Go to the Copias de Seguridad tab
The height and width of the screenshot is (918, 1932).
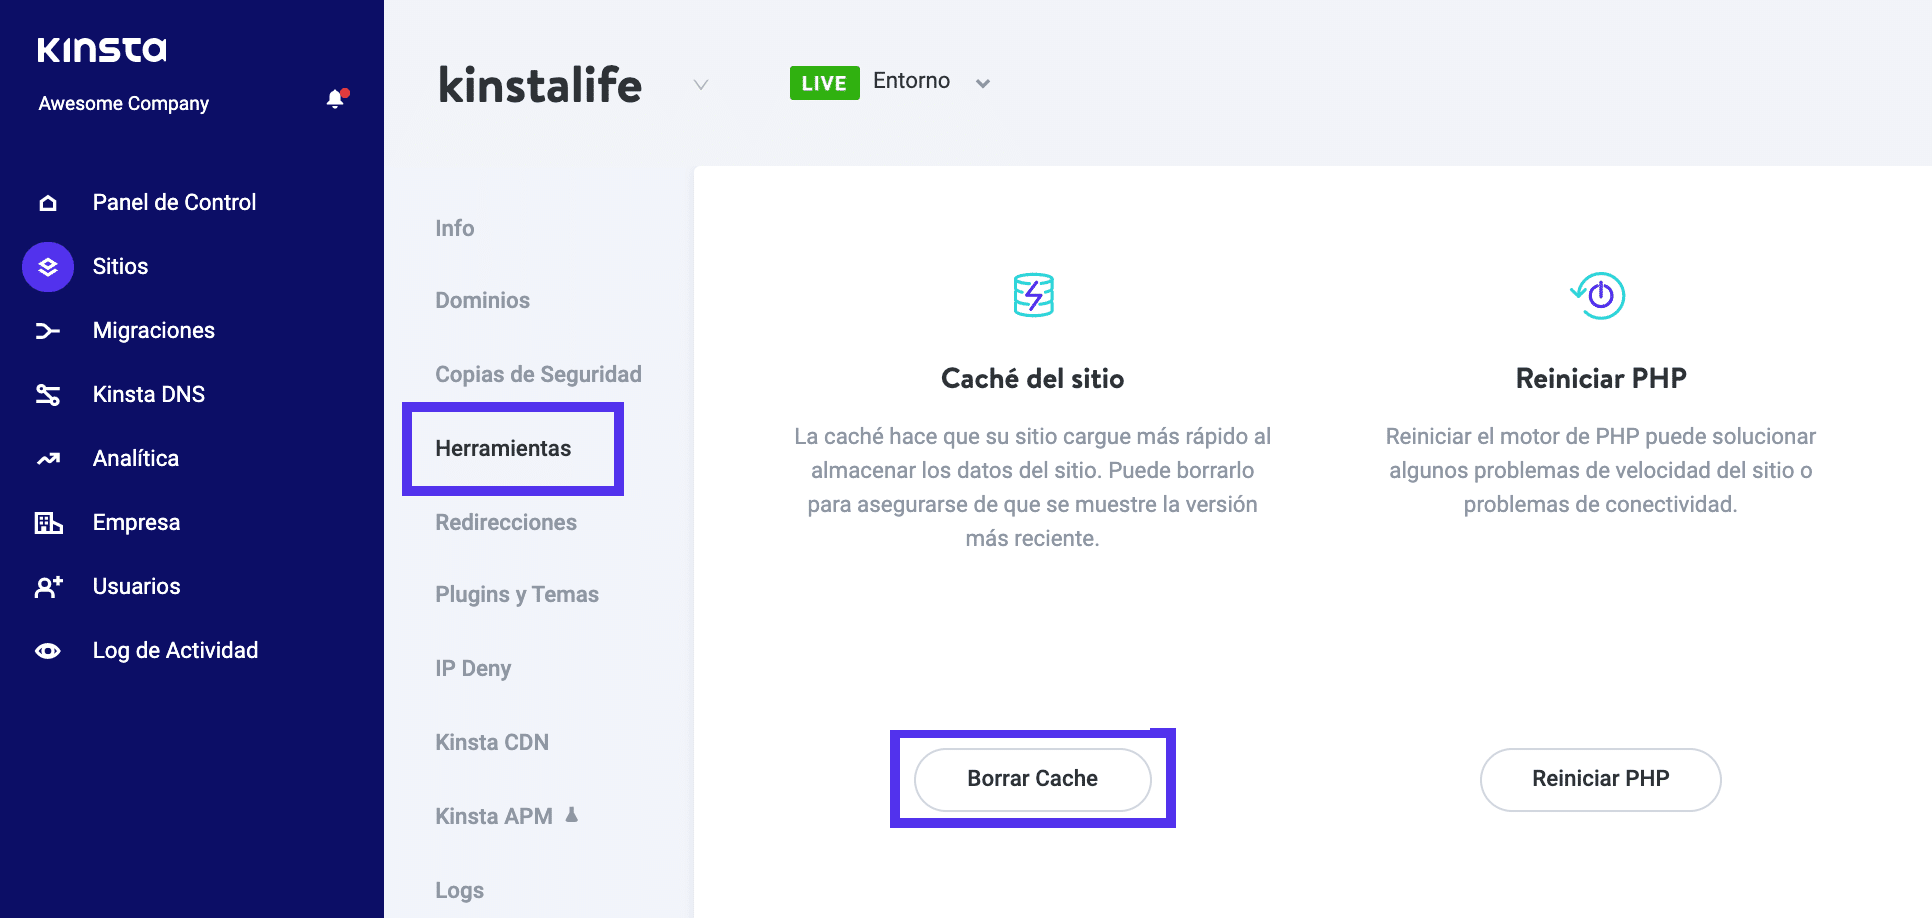coord(538,375)
